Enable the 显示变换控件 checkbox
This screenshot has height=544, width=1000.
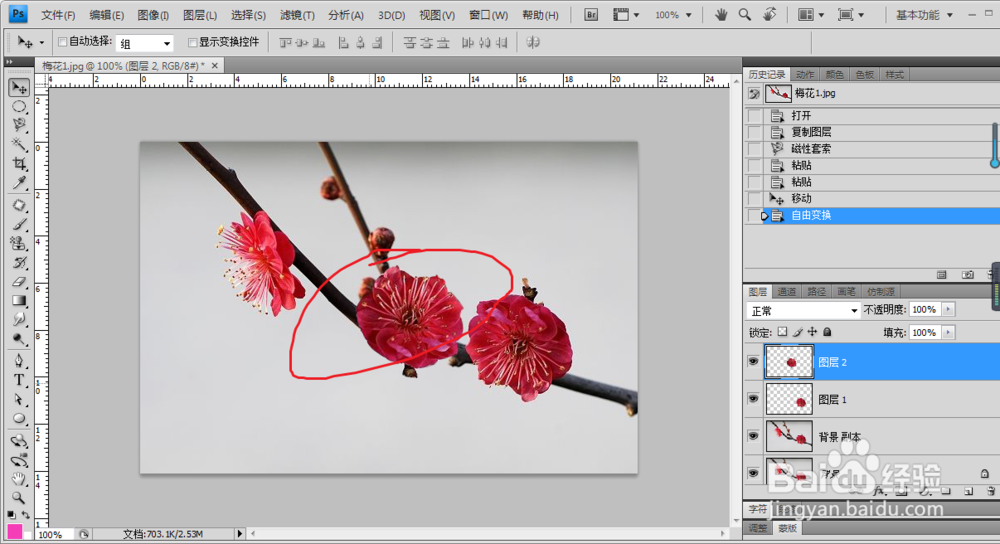tap(192, 42)
